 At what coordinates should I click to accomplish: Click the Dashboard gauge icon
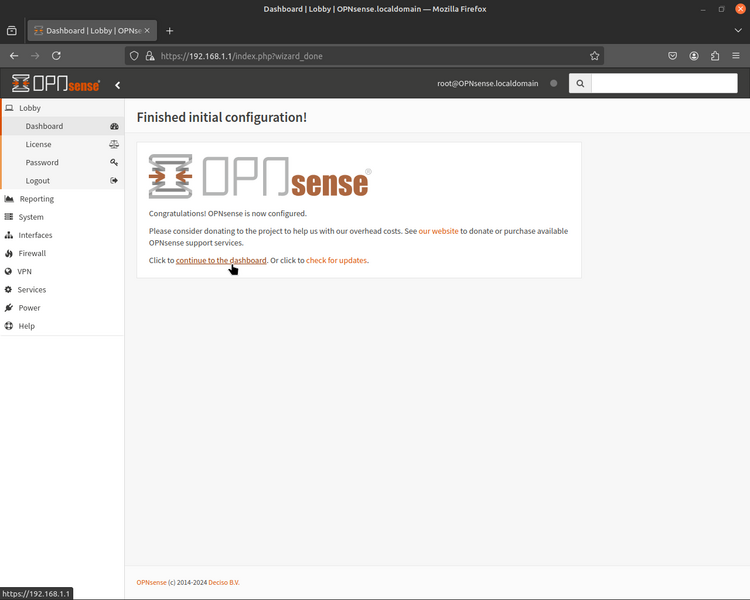[114, 126]
